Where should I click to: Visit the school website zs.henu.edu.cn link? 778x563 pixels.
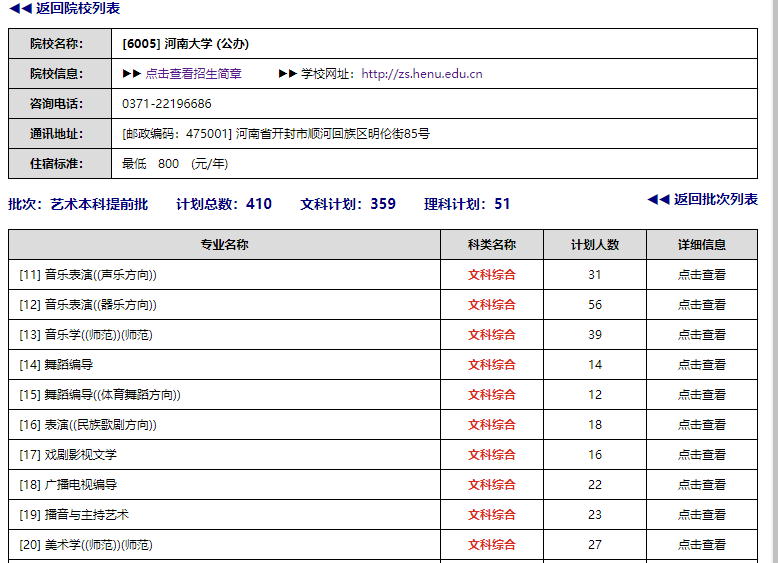tap(421, 74)
